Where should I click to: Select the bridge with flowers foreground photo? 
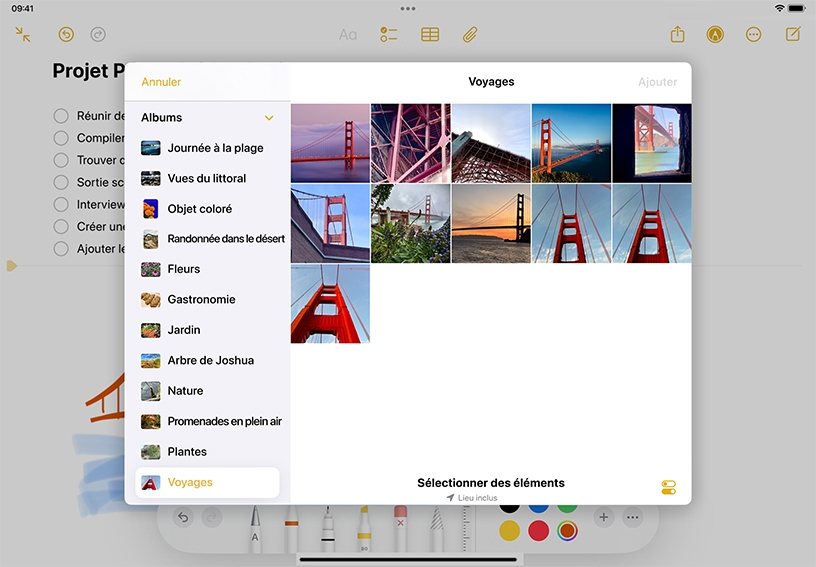coord(411,223)
